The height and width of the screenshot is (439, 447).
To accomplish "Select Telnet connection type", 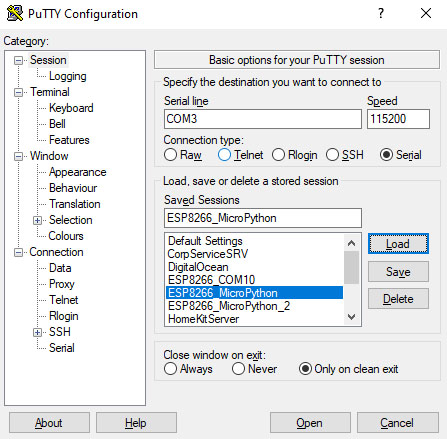I will (224, 155).
